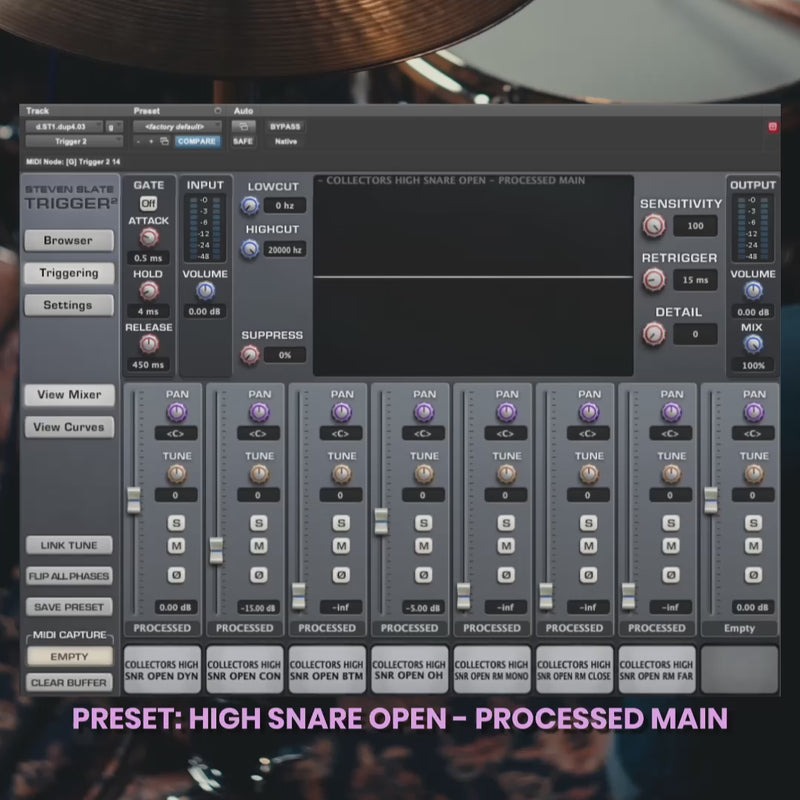Click the output Mix knob
This screenshot has width=800, height=800.
(753, 344)
